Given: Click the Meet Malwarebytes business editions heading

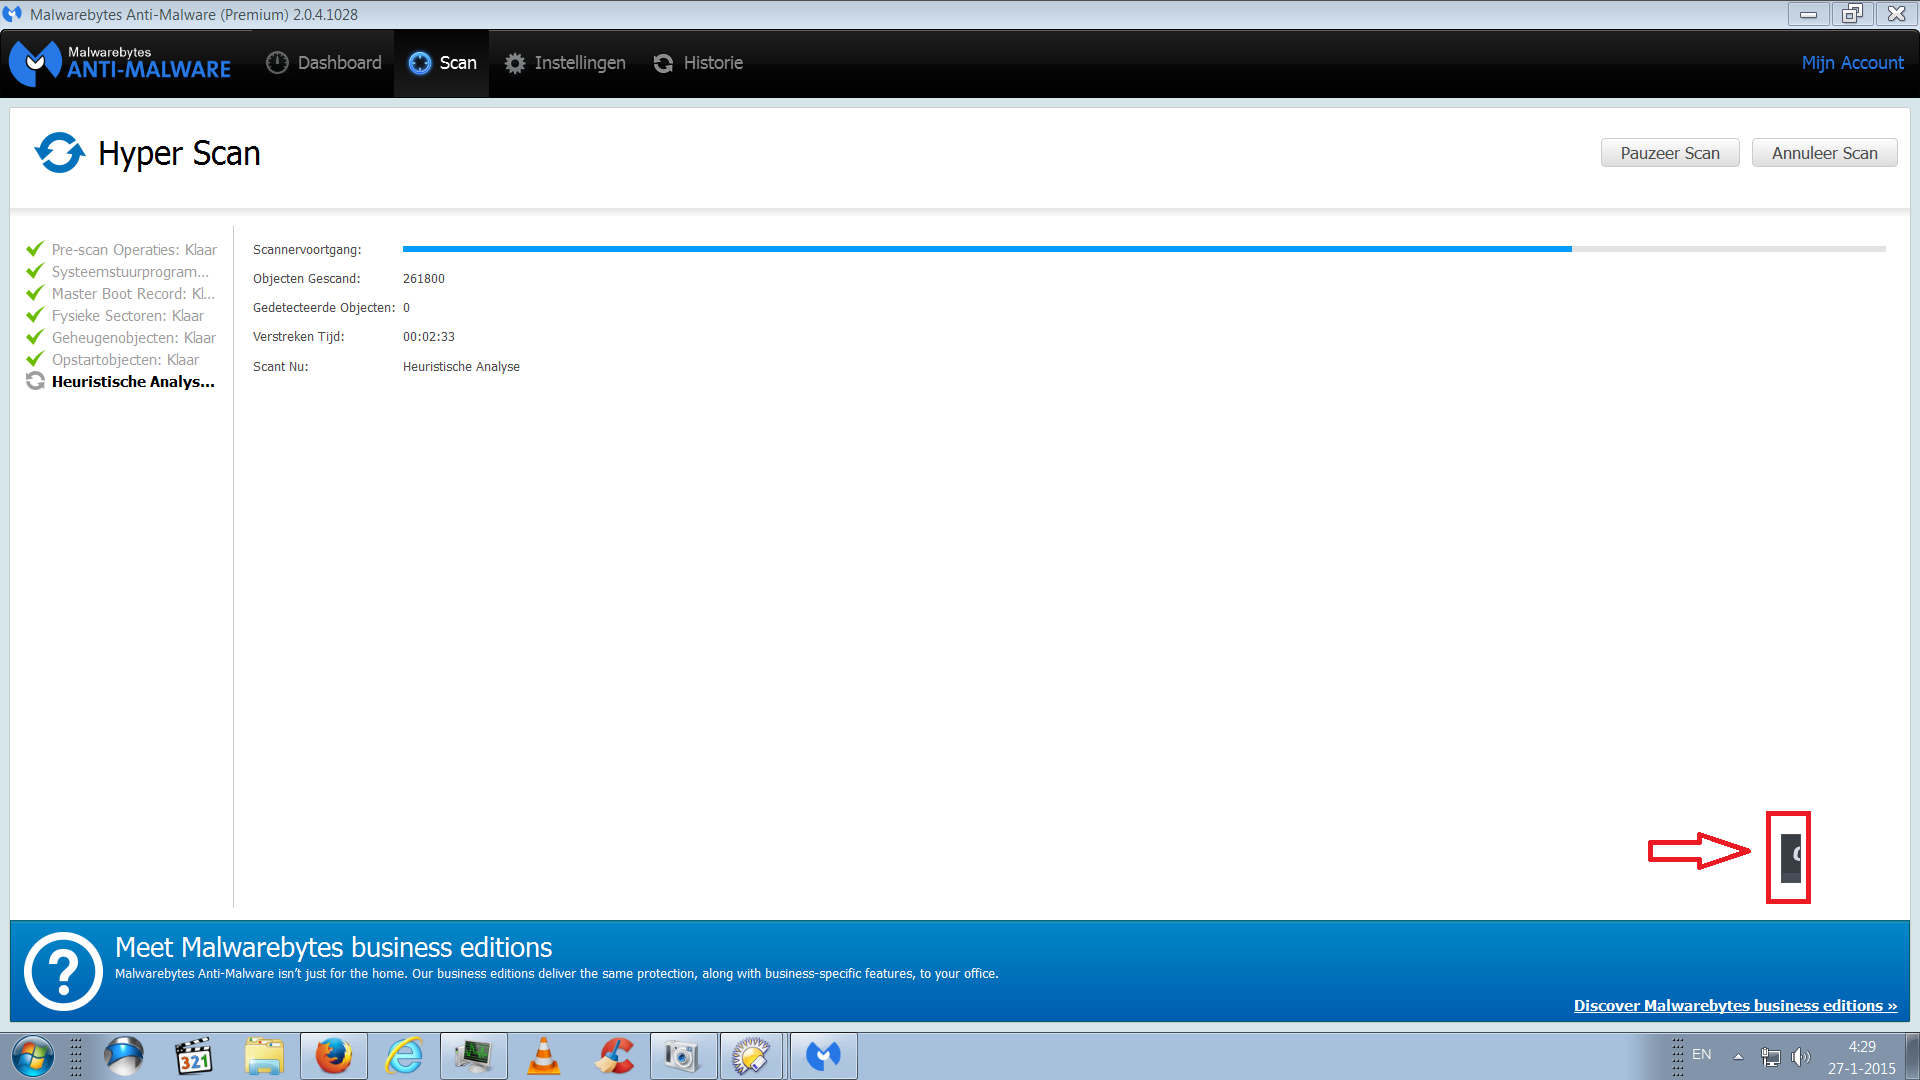Looking at the screenshot, I should [x=333, y=947].
